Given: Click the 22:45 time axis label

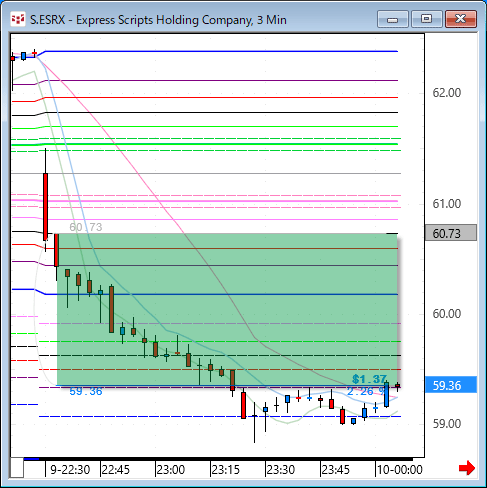Looking at the screenshot, I should [x=115, y=470].
